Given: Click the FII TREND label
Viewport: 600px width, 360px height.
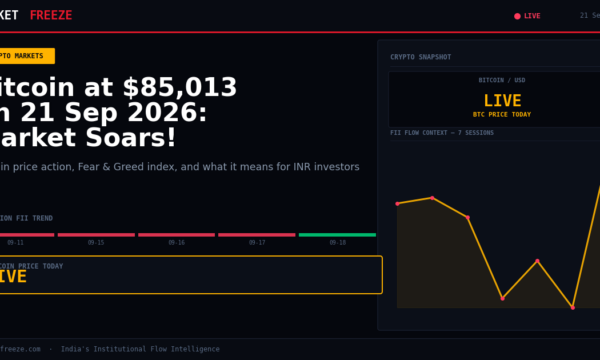Looking at the screenshot, I should pyautogui.click(x=26, y=218).
